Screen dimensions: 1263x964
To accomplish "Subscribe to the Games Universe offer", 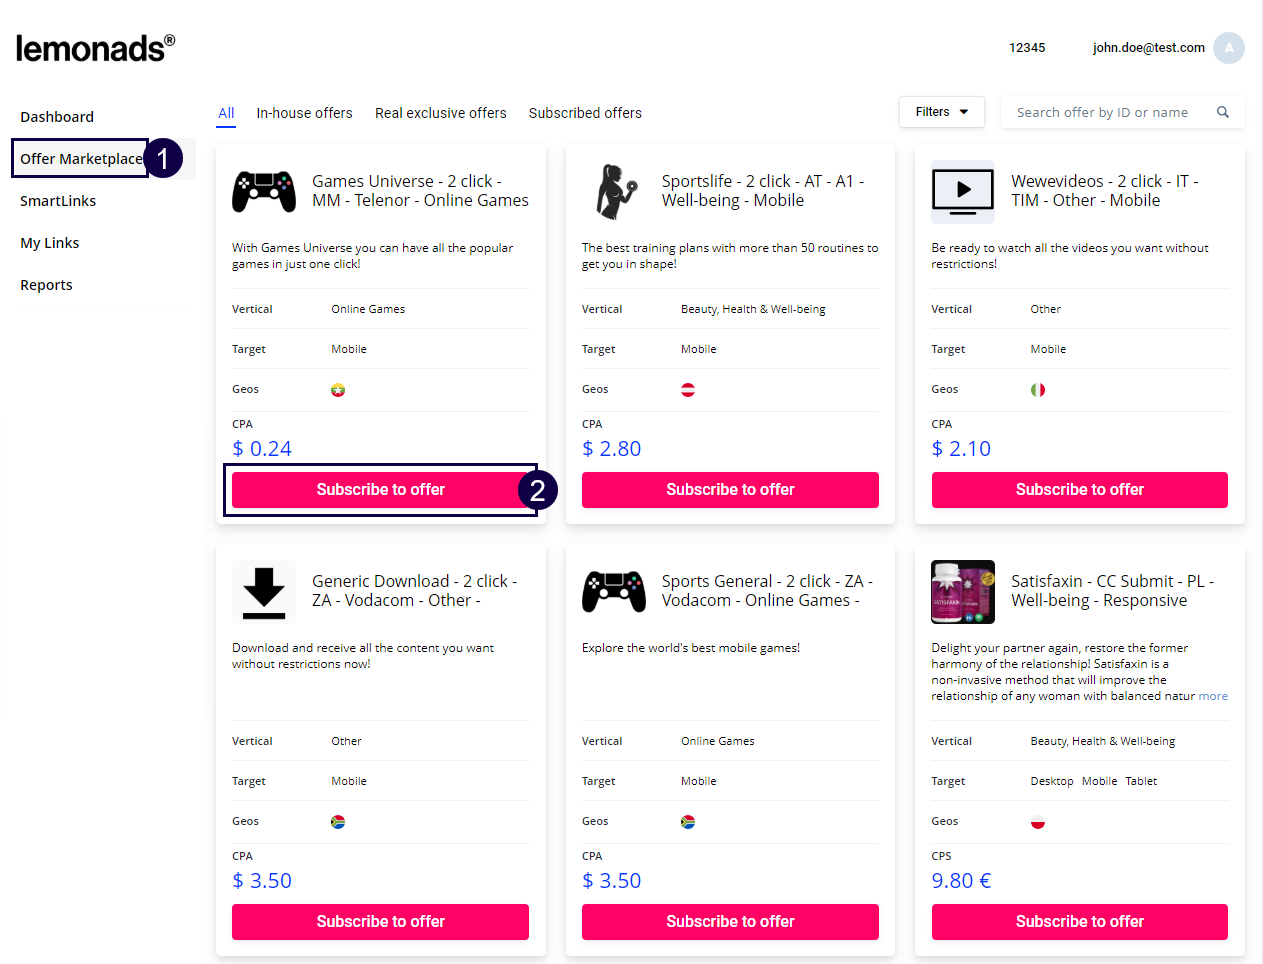I will tap(380, 490).
